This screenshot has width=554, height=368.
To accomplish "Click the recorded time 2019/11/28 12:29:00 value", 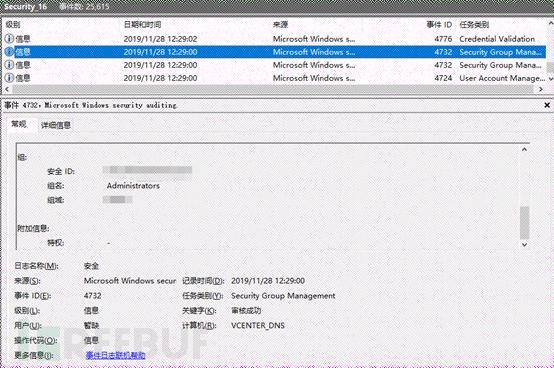I will point(268,281).
